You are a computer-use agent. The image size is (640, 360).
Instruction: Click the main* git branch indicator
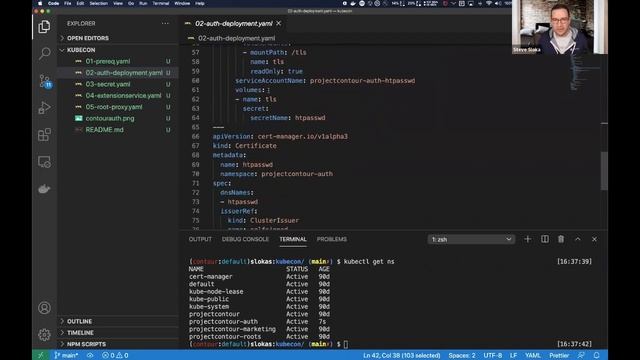(x=66, y=355)
